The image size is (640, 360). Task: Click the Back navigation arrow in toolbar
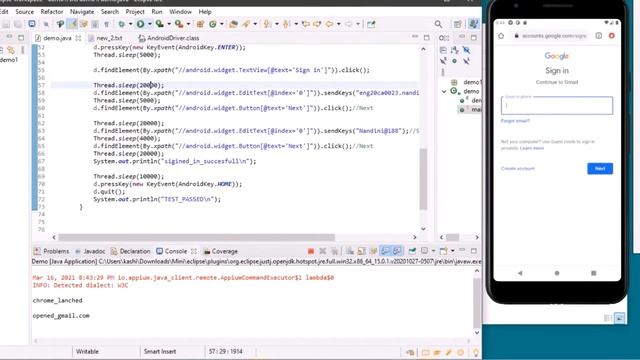coord(329,24)
